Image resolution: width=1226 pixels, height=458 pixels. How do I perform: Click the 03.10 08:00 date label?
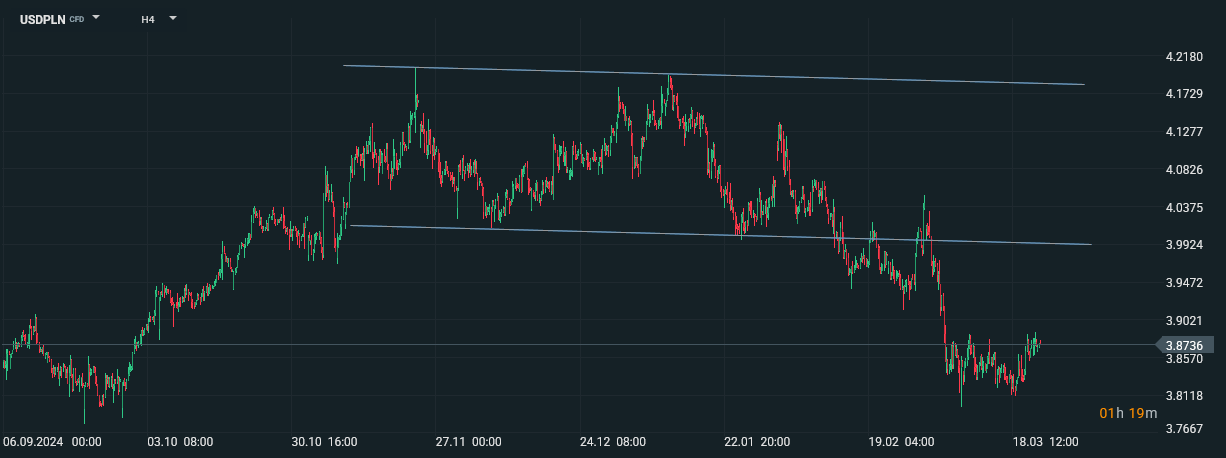tap(178, 441)
